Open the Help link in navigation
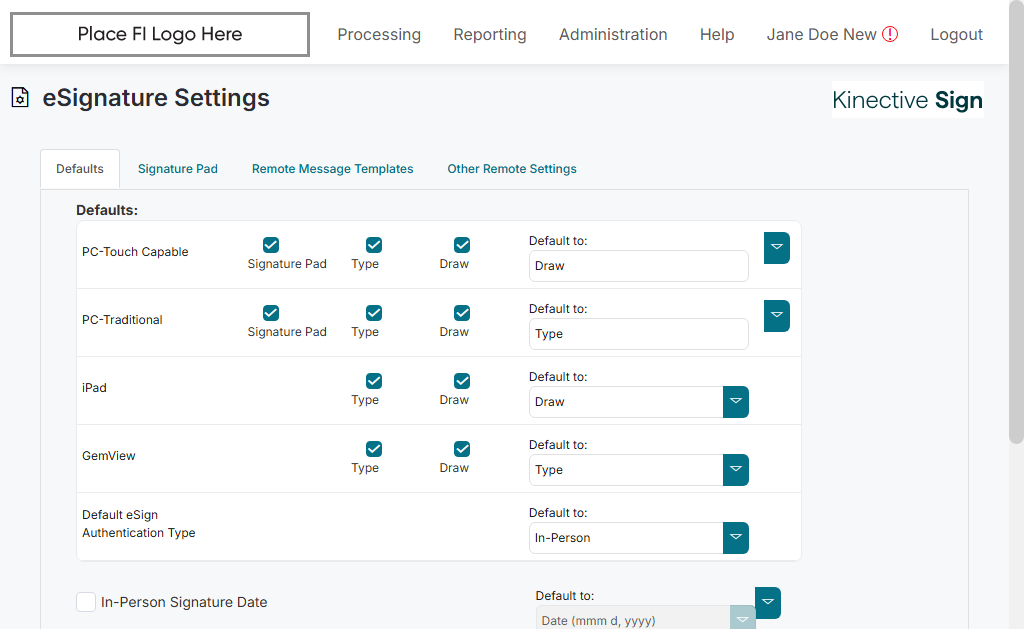The height and width of the screenshot is (629, 1024). 717,35
